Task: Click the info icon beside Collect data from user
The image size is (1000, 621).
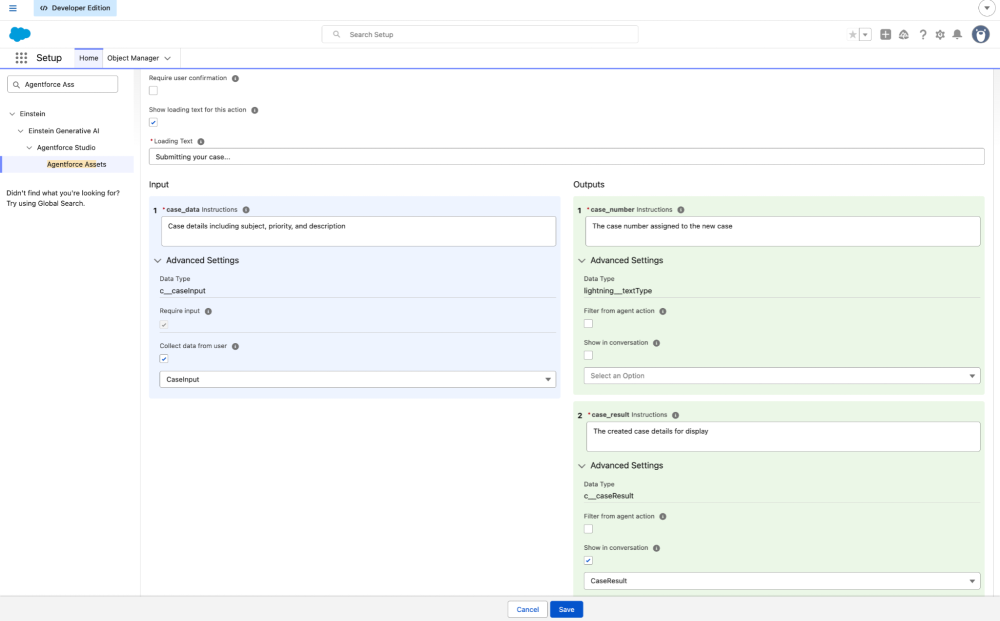Action: (x=235, y=346)
